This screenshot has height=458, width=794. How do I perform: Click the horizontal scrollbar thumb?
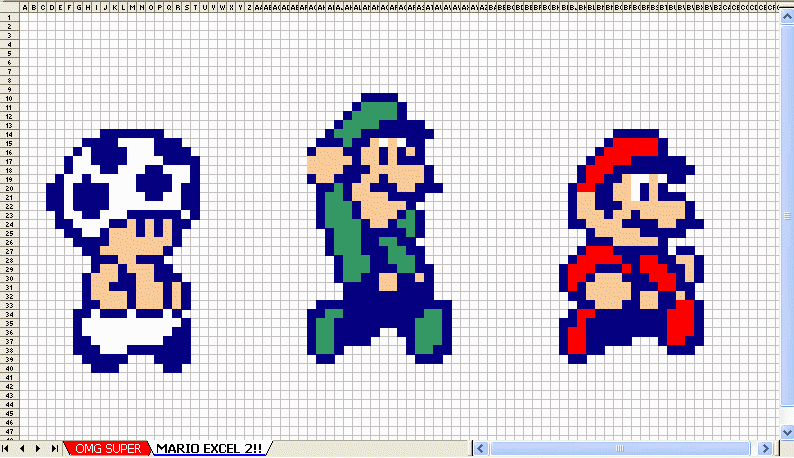(620, 448)
